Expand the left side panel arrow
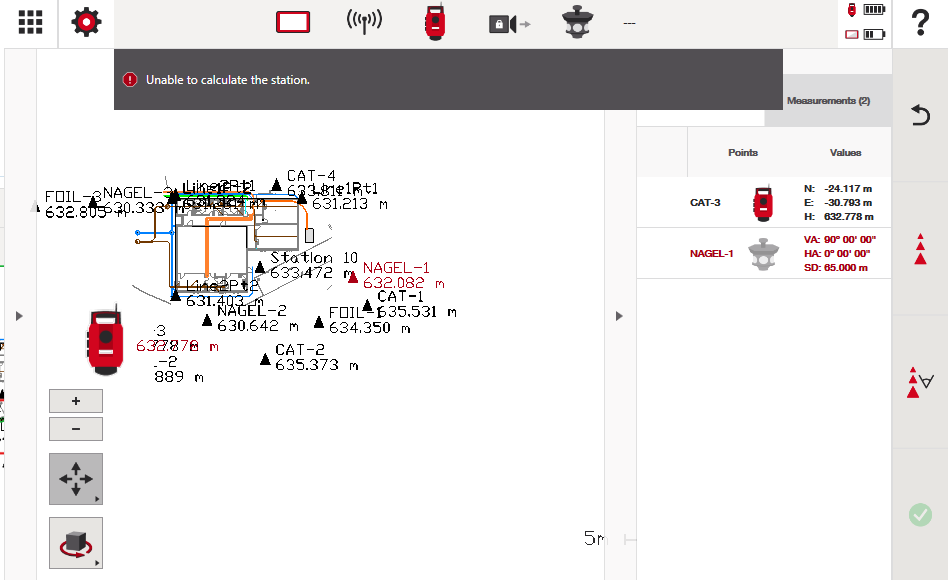This screenshot has width=949, height=580. [19, 316]
